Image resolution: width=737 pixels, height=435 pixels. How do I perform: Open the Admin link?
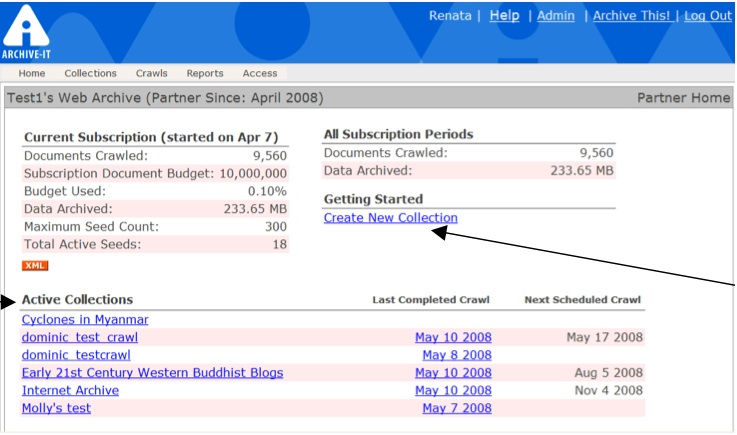pos(556,16)
